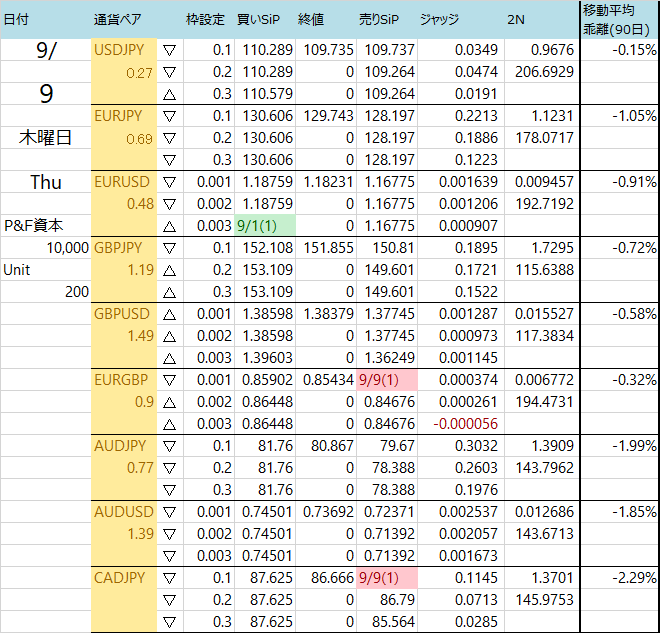Select the green 9/1(1) cell
This screenshot has height=633, width=660.
[x=265, y=226]
